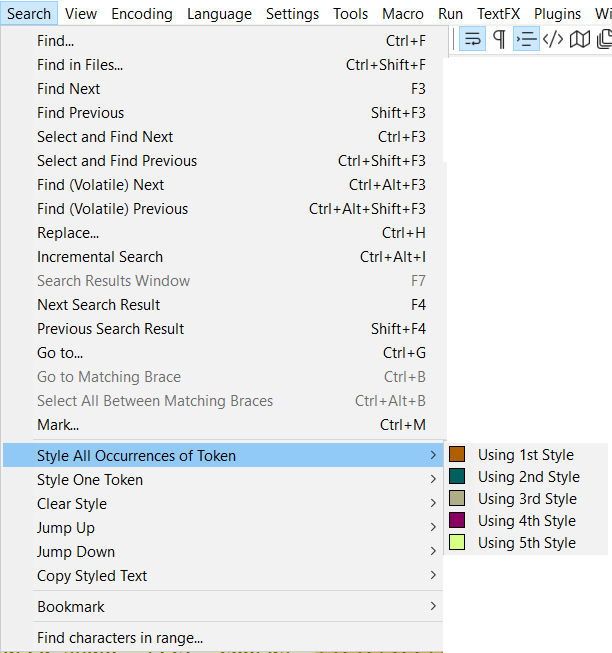Click the code tag language icon

pyautogui.click(x=553, y=39)
